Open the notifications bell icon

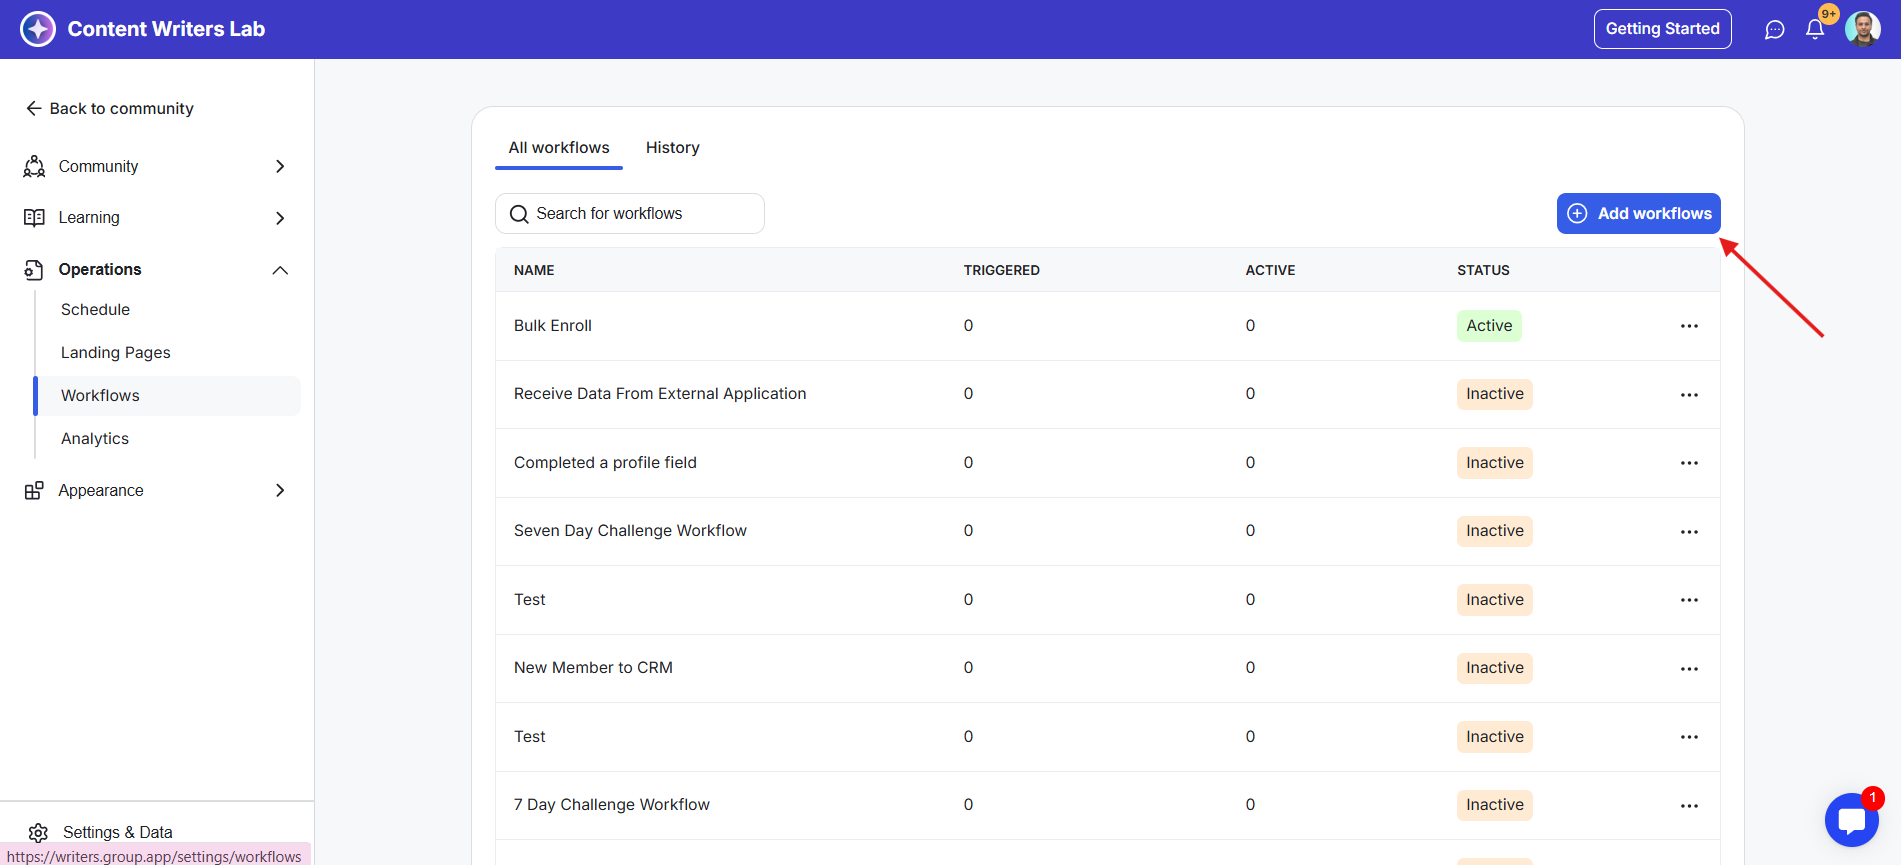coord(1815,29)
